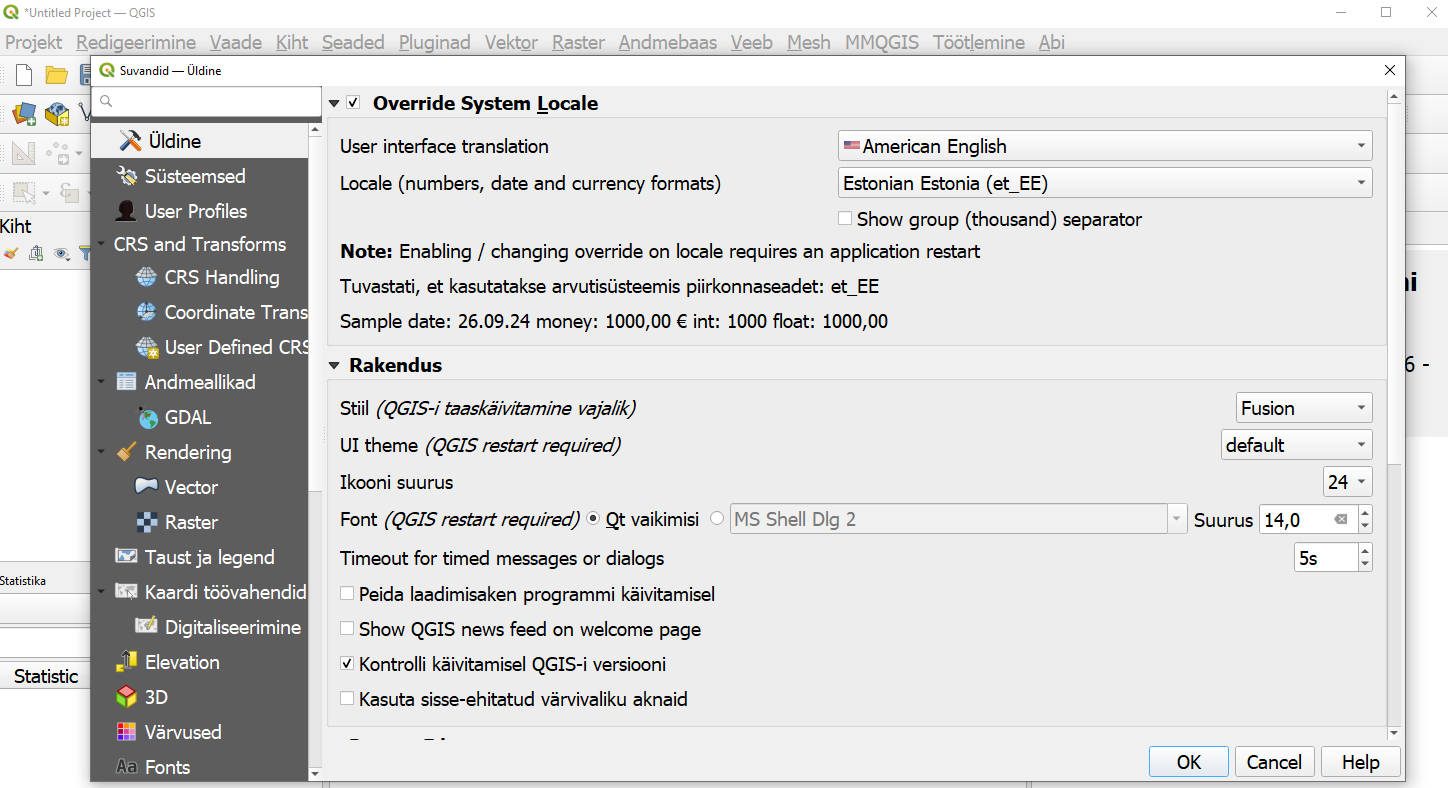Click the add group icon in Kiht panel
Image resolution: width=1448 pixels, height=788 pixels.
pyautogui.click(x=37, y=254)
